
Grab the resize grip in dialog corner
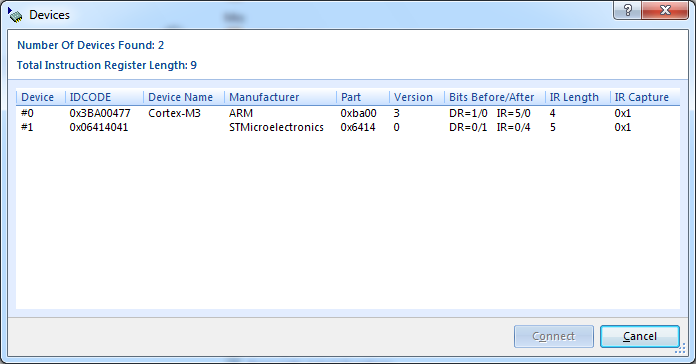[x=680, y=349]
